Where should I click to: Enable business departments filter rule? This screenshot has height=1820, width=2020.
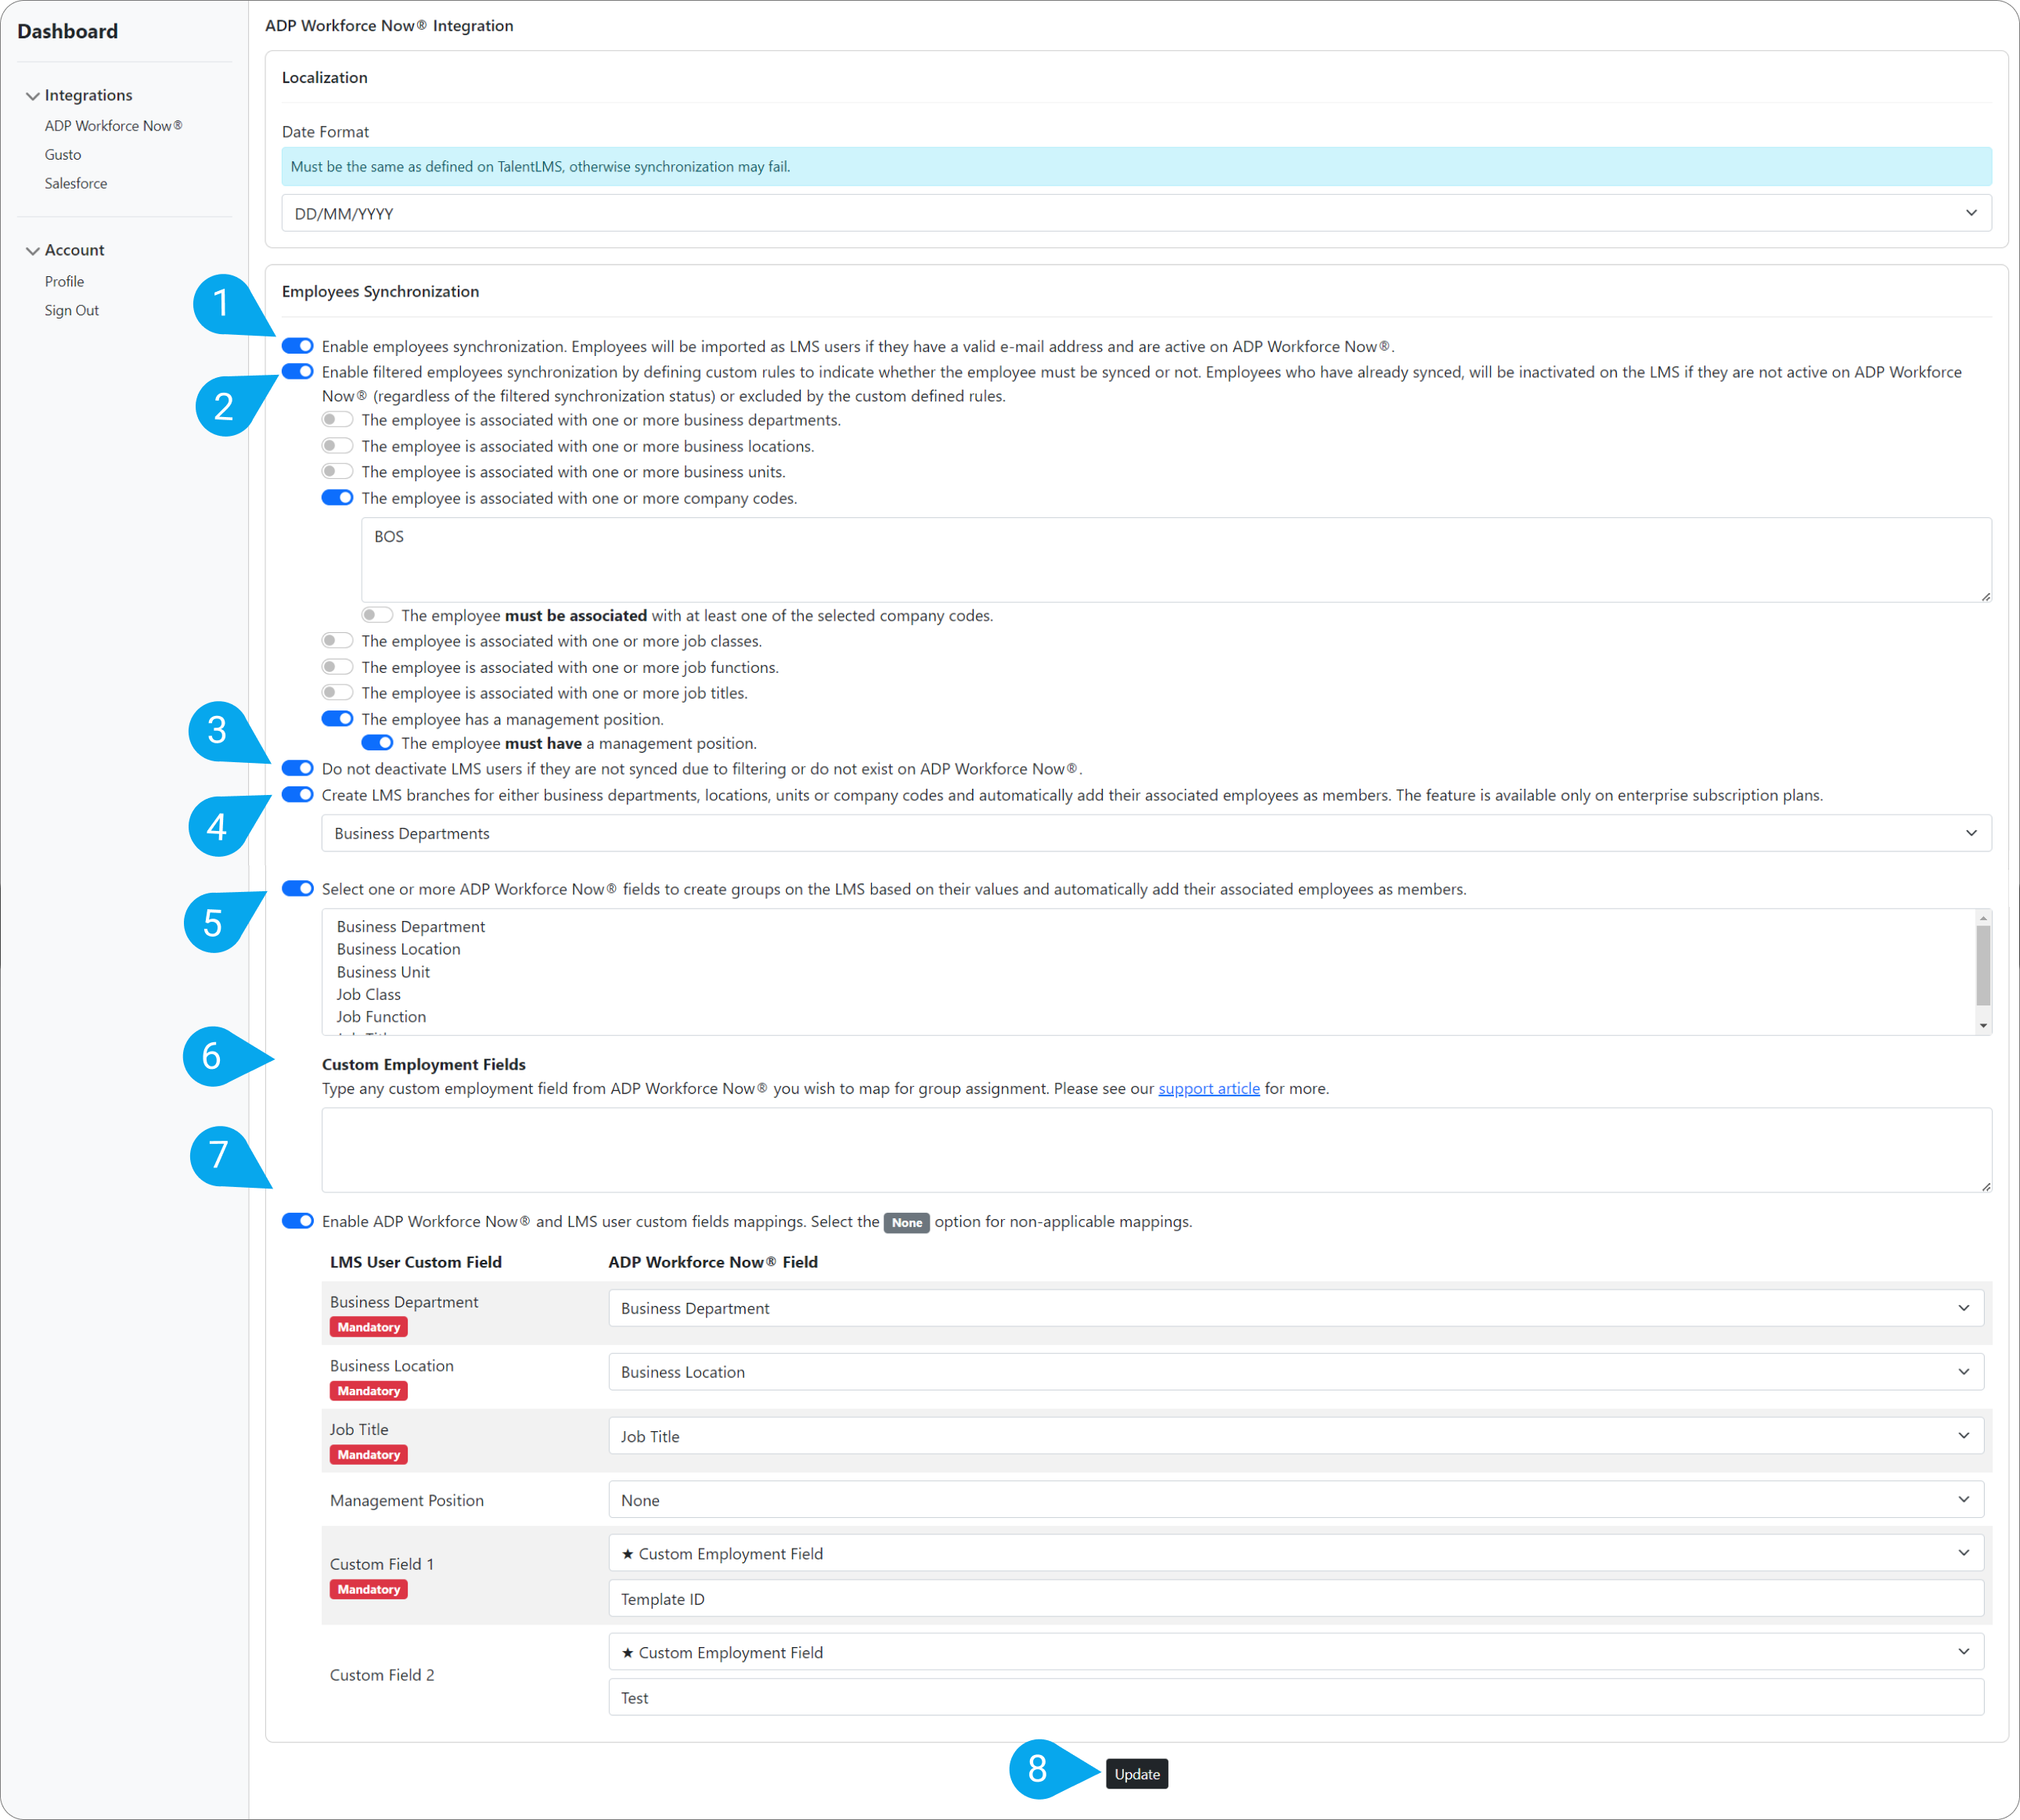[x=337, y=420]
